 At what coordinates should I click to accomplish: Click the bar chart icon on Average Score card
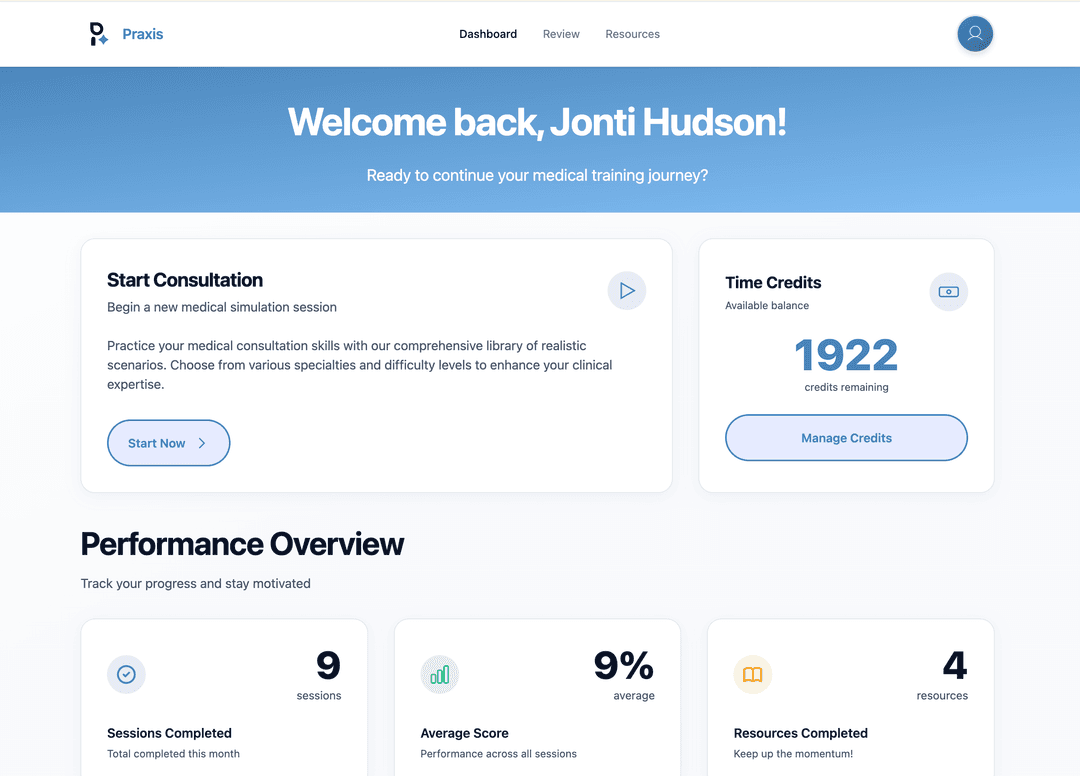point(440,675)
